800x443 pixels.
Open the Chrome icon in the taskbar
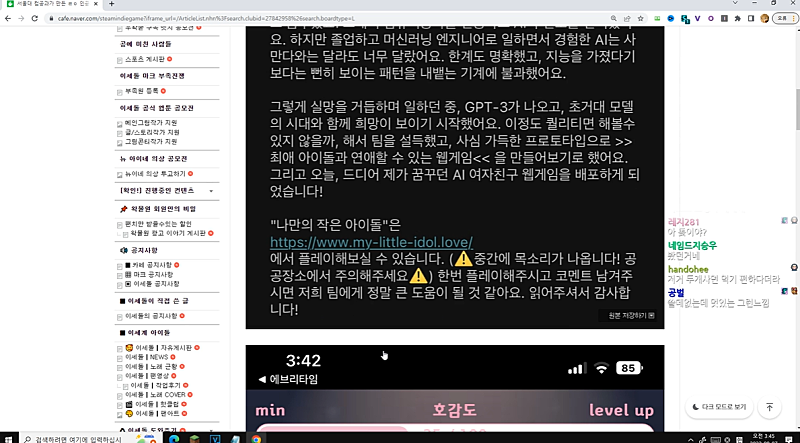click(256, 439)
